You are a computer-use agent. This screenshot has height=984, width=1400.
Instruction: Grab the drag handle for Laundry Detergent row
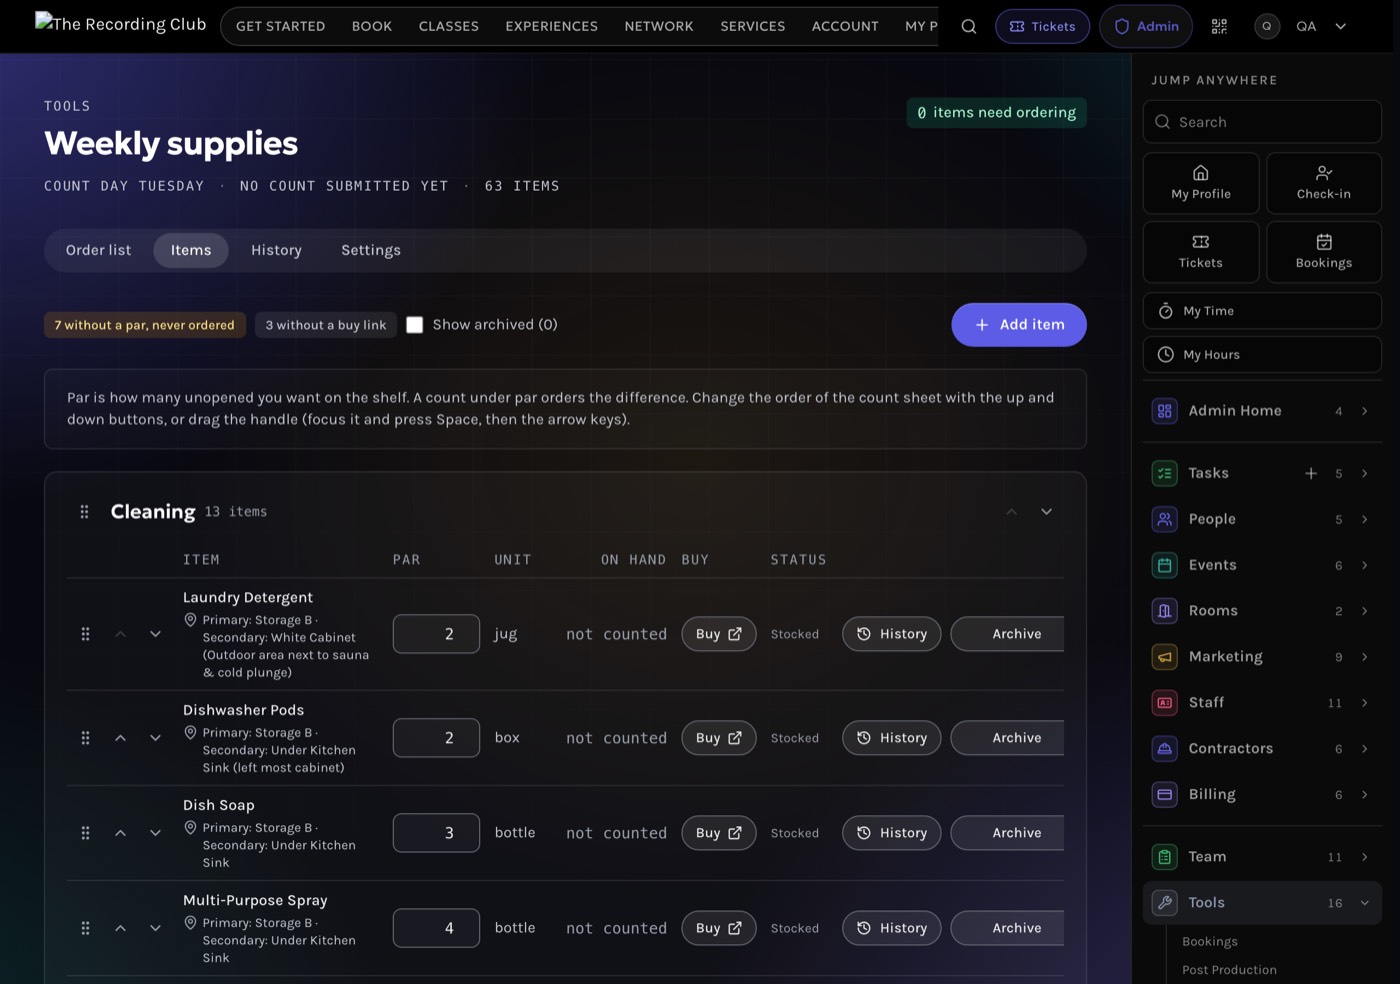pyautogui.click(x=85, y=634)
